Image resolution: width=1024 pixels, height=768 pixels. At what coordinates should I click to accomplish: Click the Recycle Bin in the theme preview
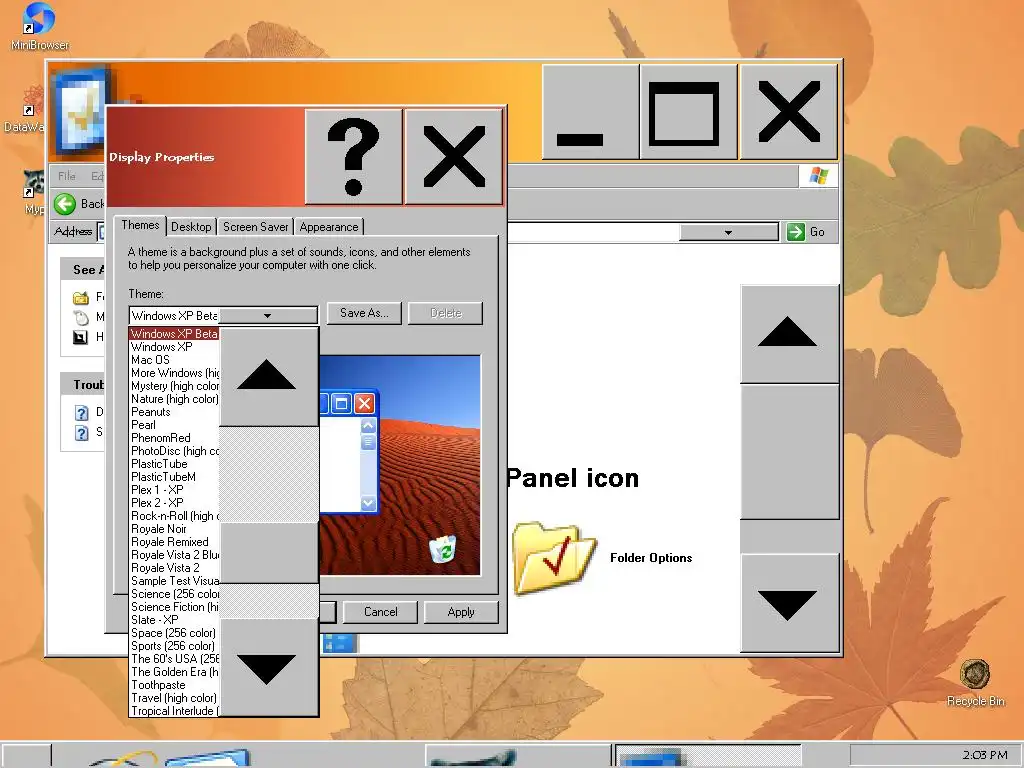[443, 549]
